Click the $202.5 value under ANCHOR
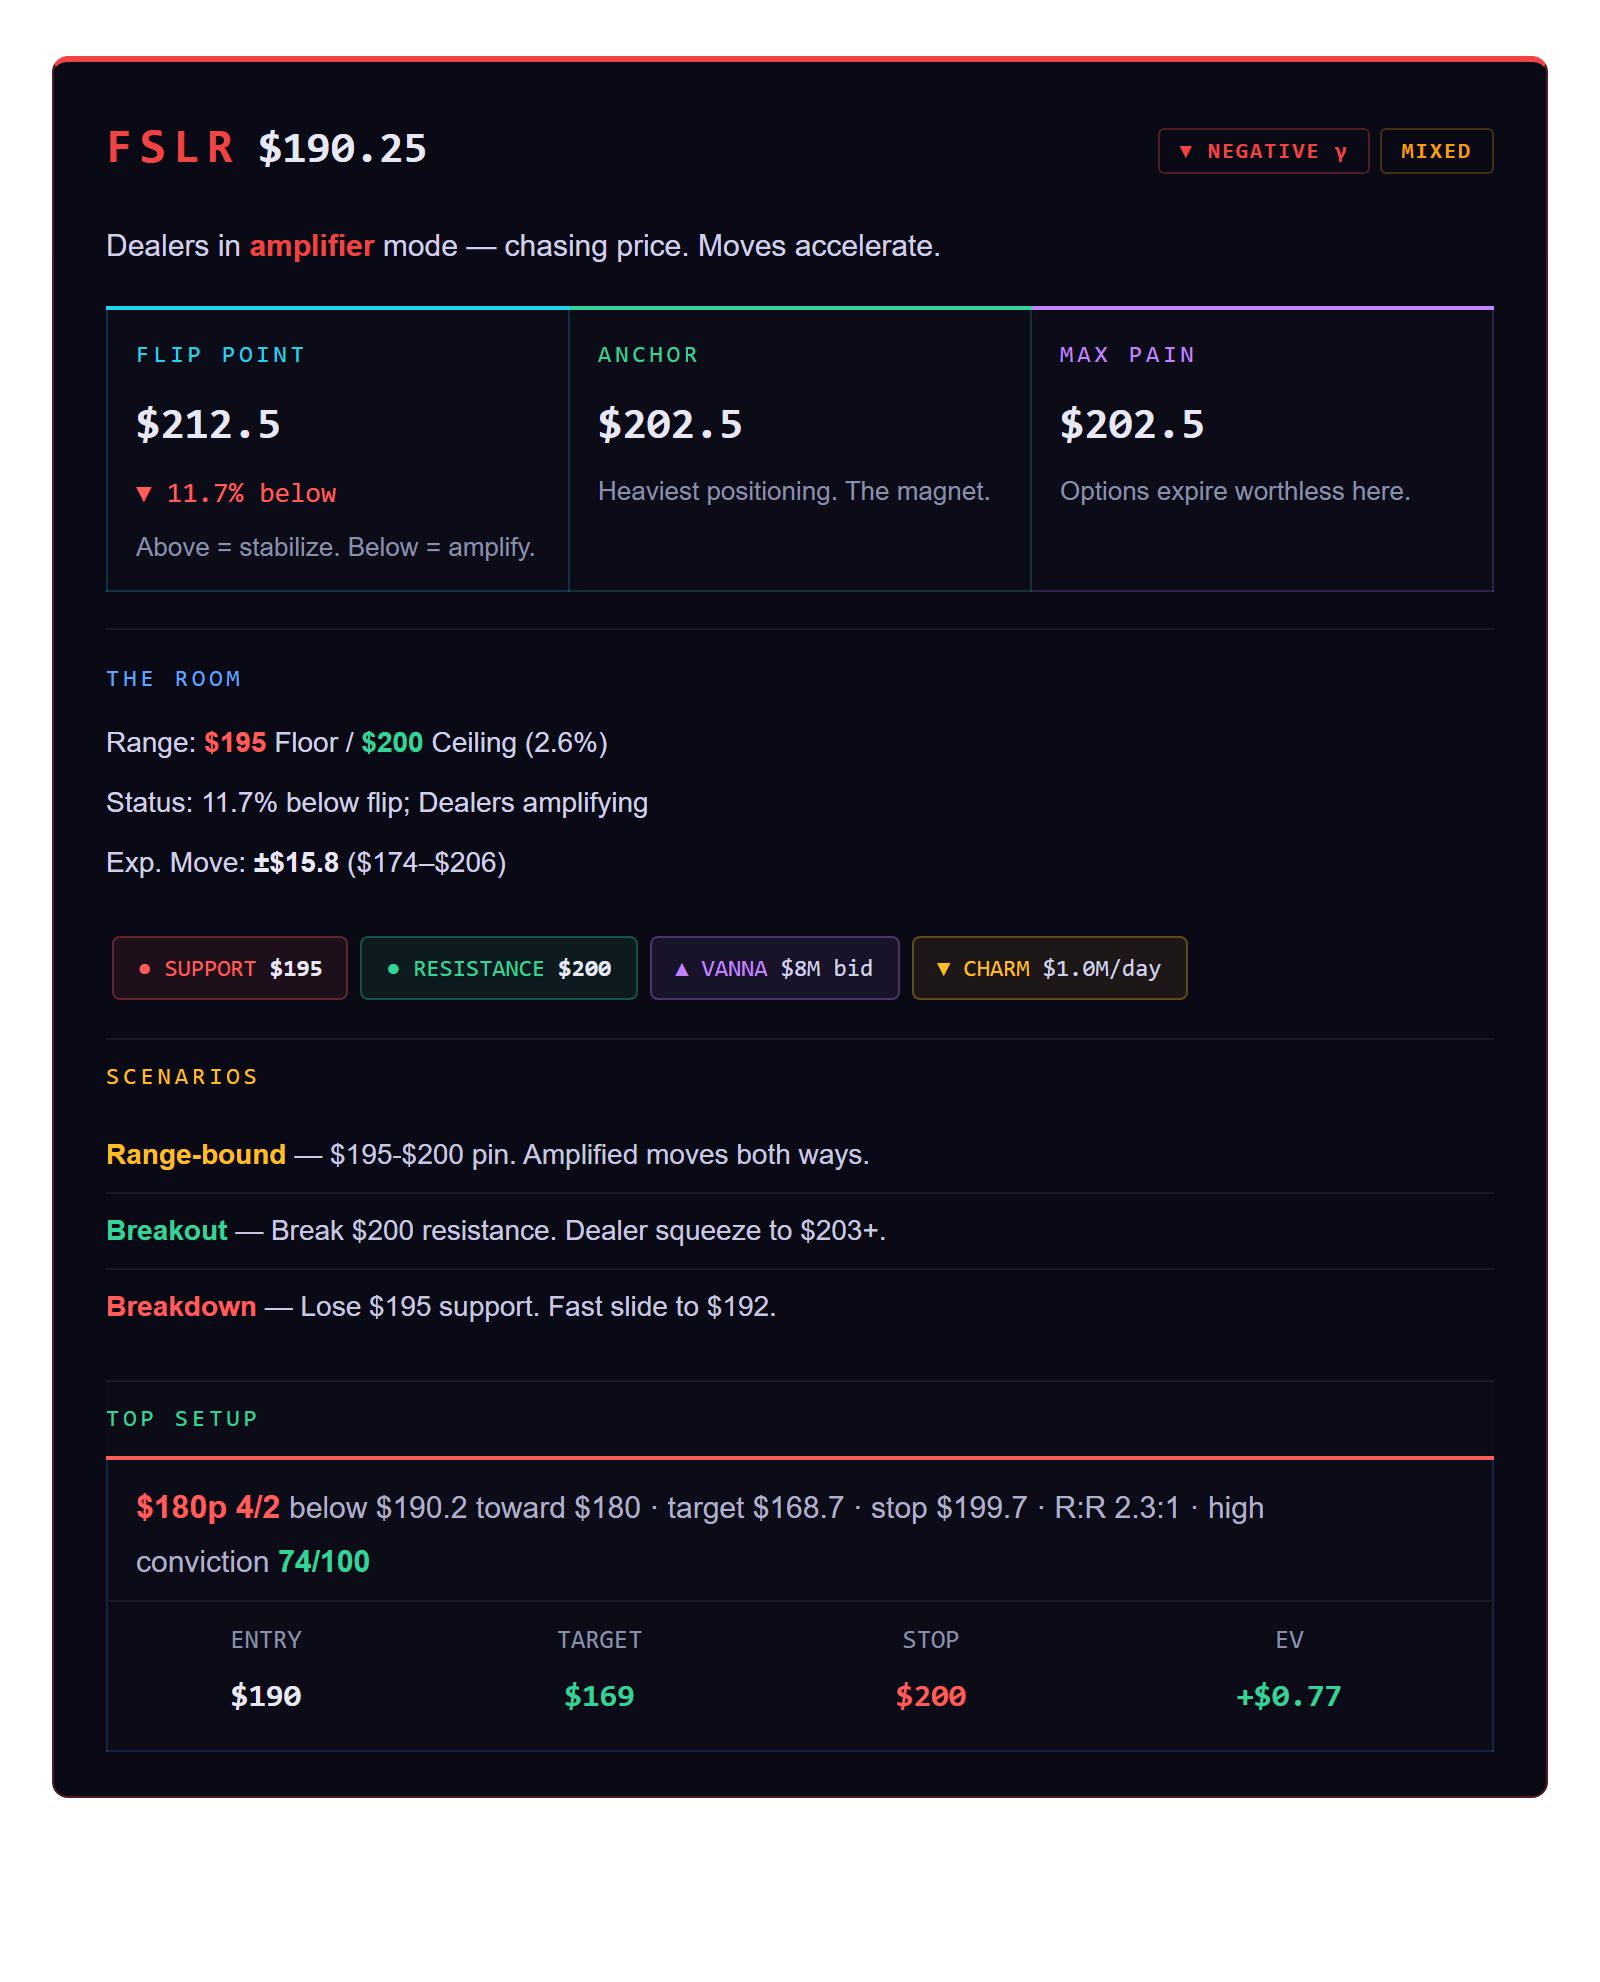The width and height of the screenshot is (1600, 1982). [x=670, y=425]
